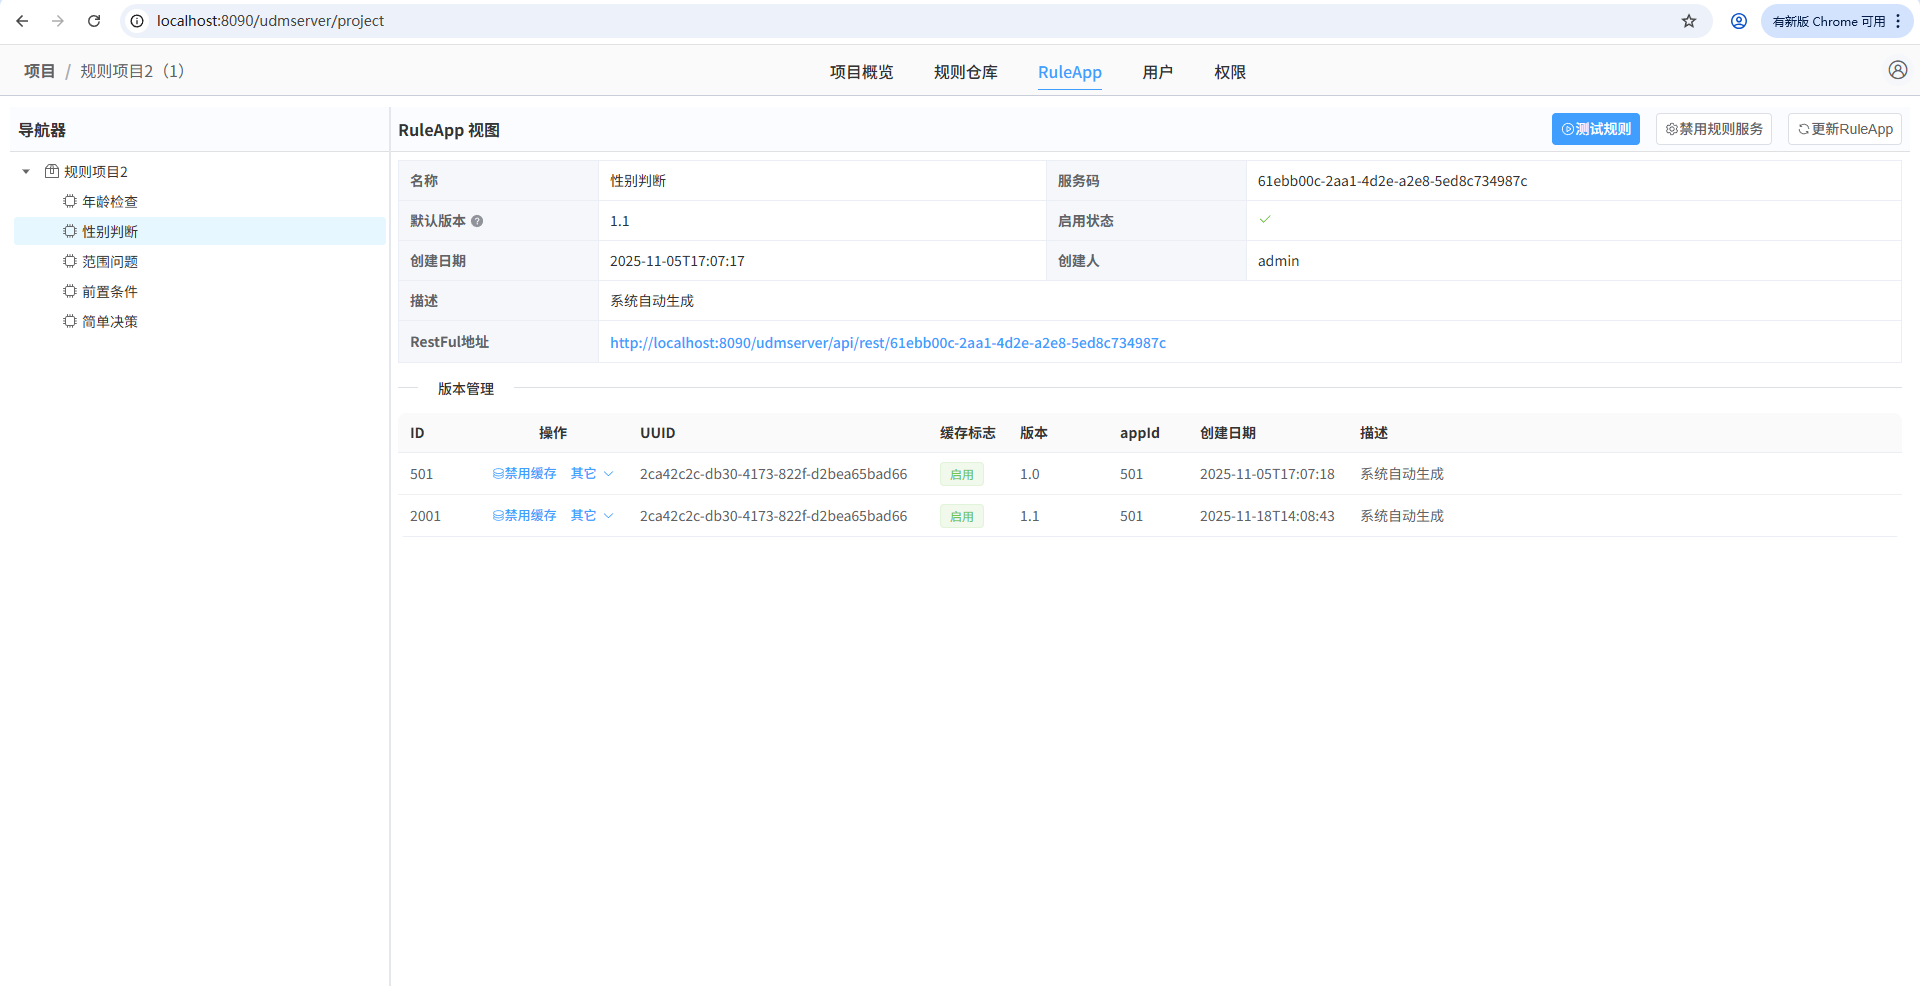
Task: Click the 更新RuleApp button
Action: [1844, 129]
